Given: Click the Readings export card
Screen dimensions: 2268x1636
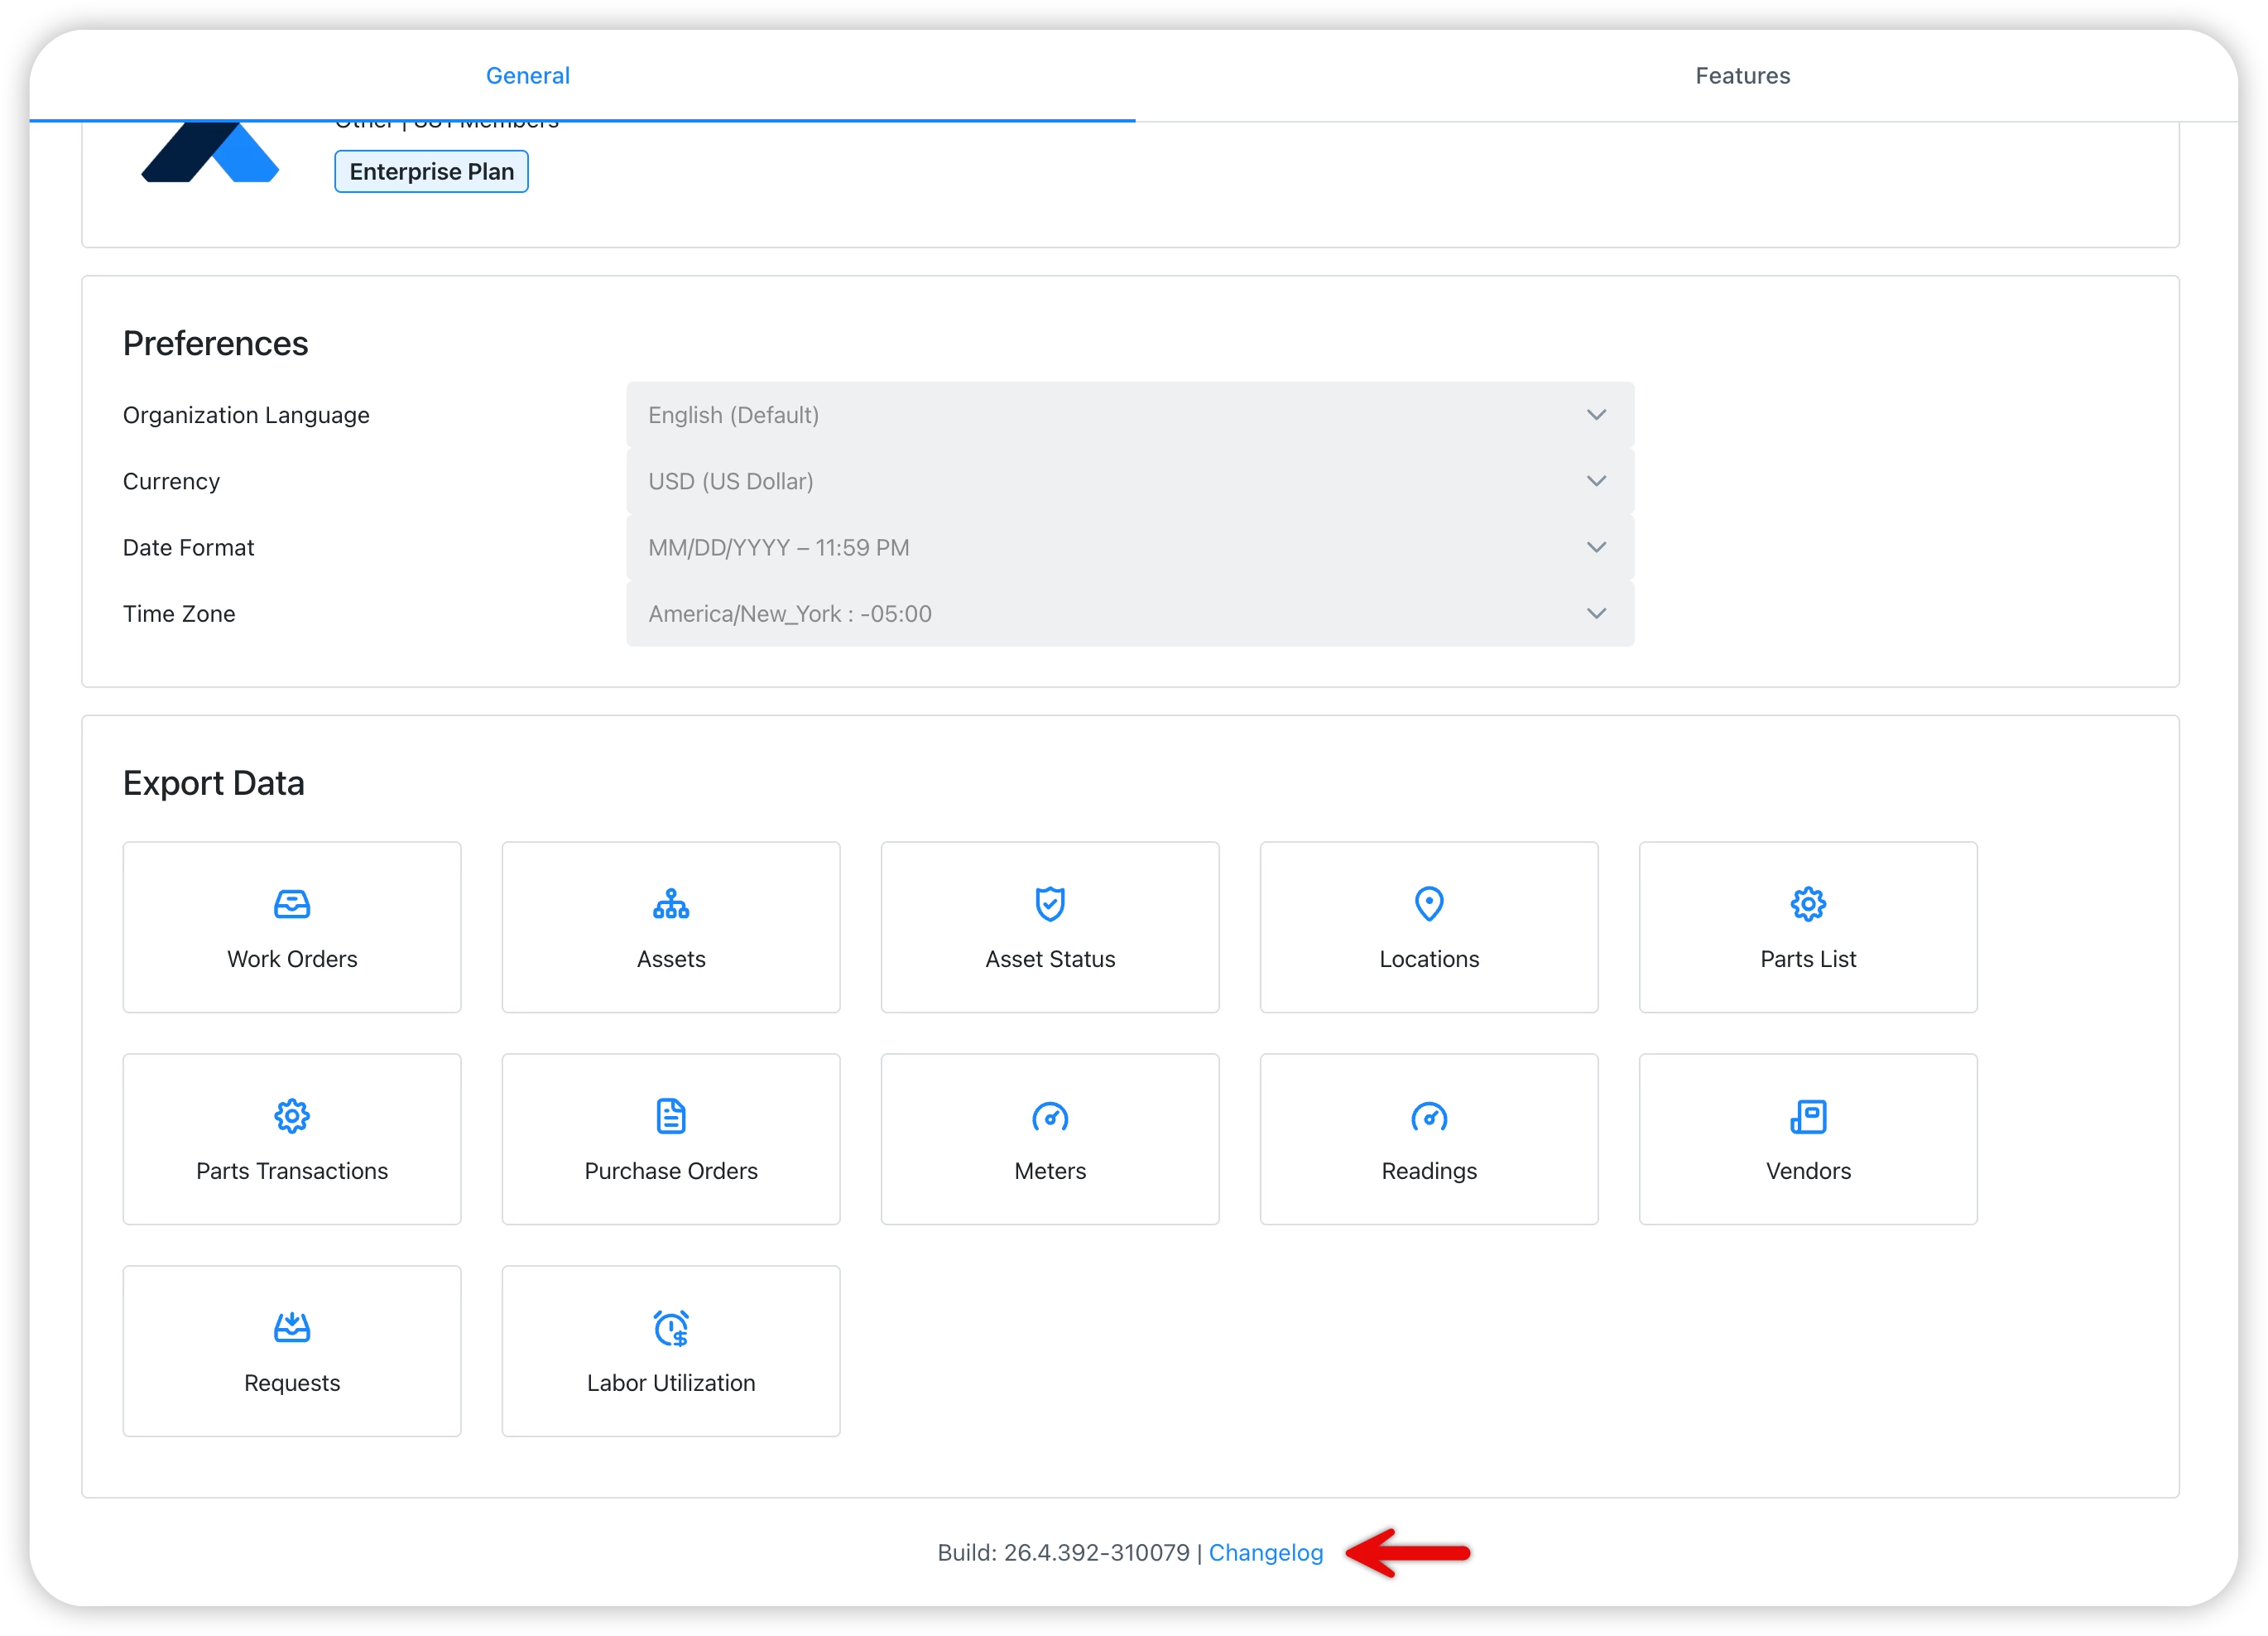Looking at the screenshot, I should [x=1429, y=1139].
